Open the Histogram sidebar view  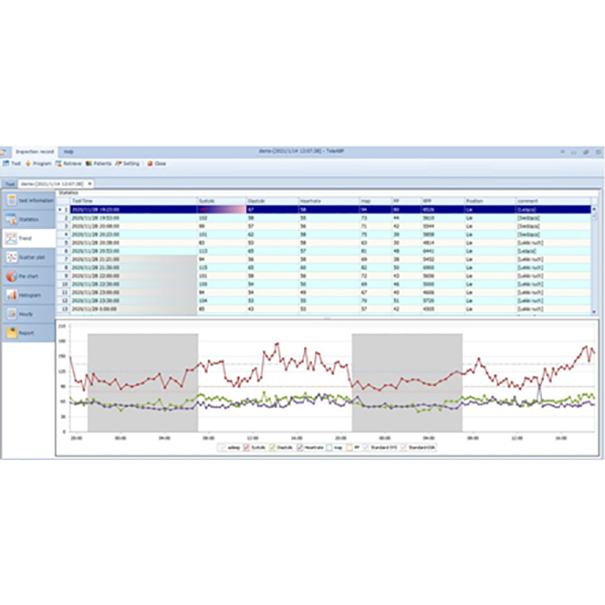pyautogui.click(x=29, y=295)
